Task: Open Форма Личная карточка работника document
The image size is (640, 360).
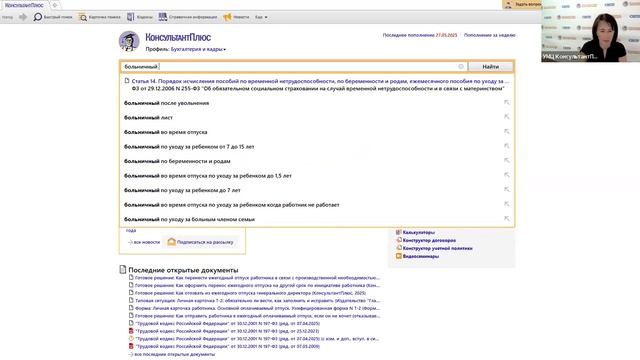Action: 257,308
